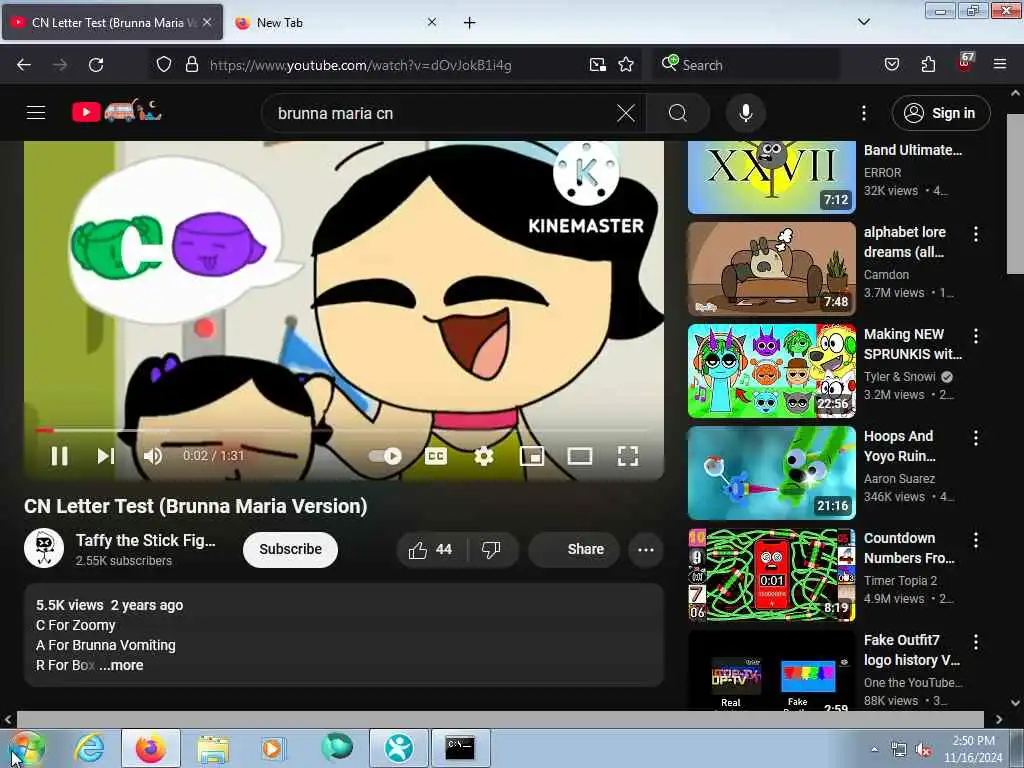Switch to CN Letter Test browser tab
Image resolution: width=1024 pixels, height=768 pixels.
click(x=112, y=22)
